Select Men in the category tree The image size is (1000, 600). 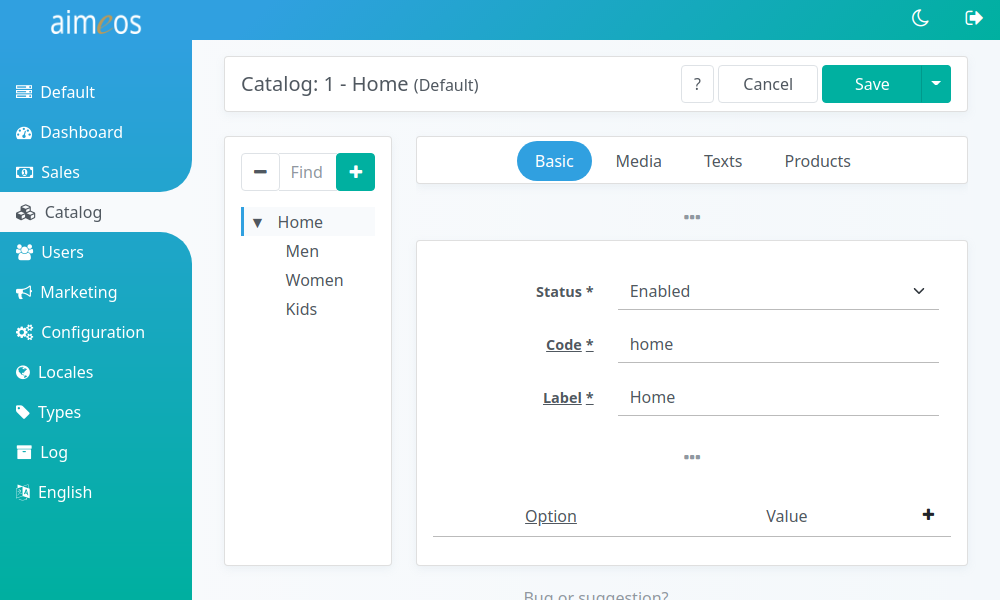(x=302, y=251)
